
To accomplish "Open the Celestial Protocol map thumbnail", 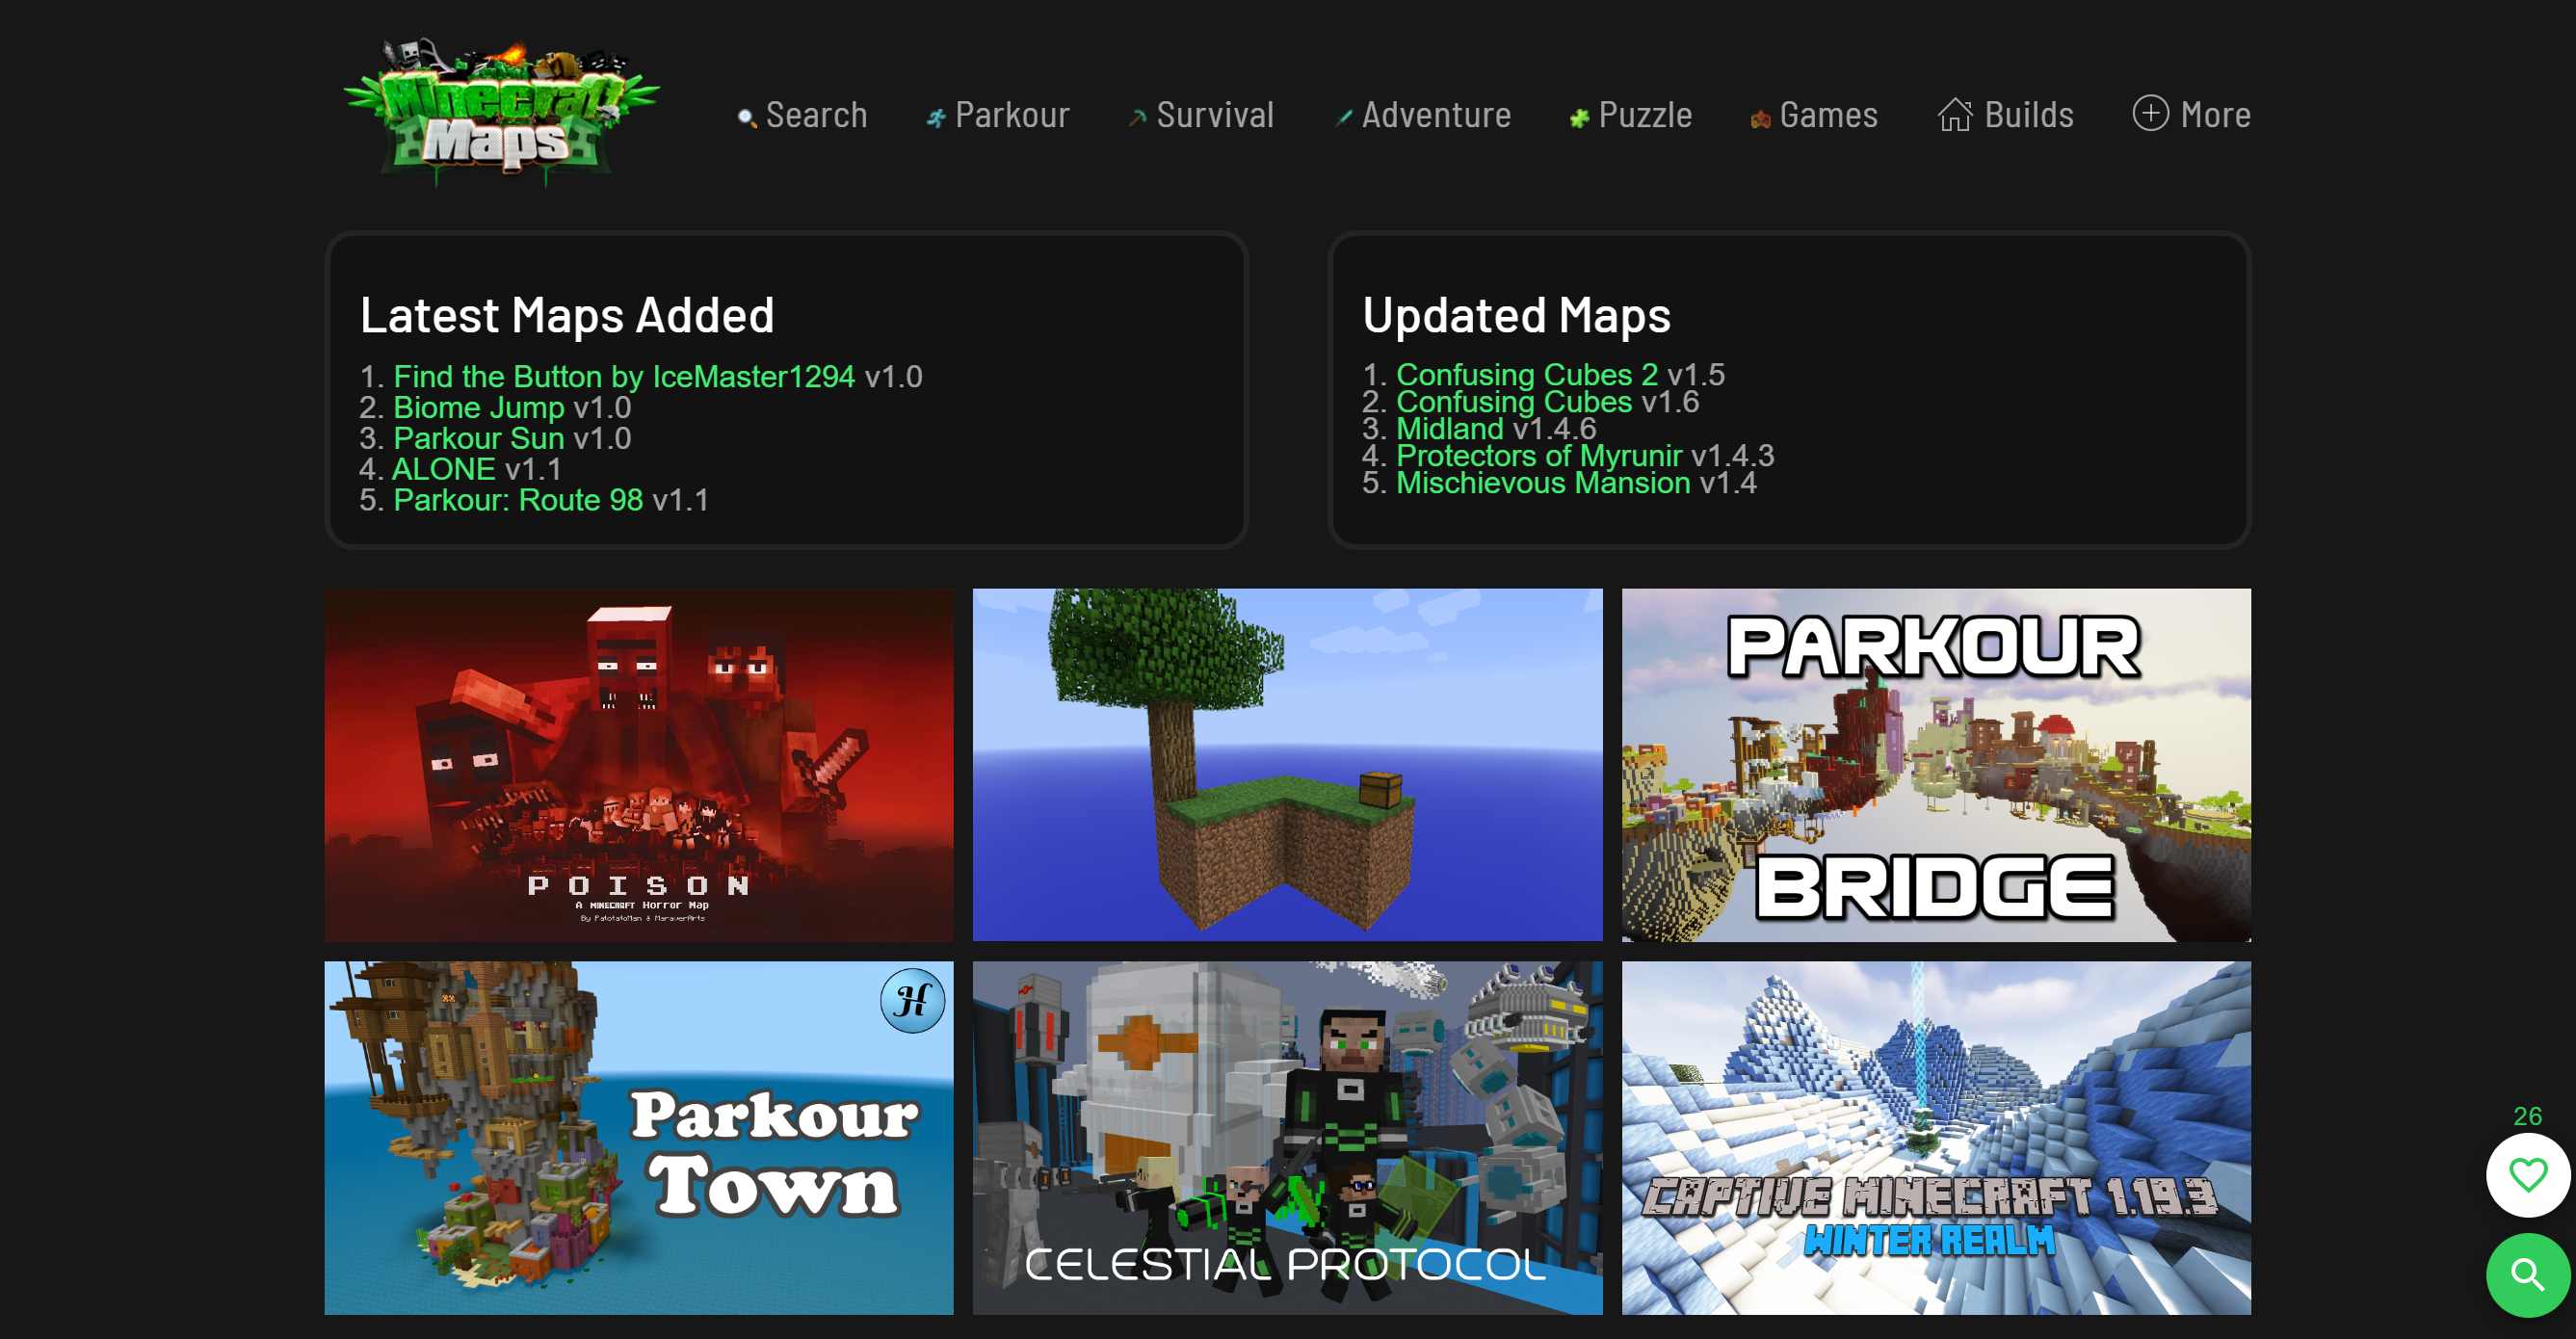I will (x=1288, y=1138).
